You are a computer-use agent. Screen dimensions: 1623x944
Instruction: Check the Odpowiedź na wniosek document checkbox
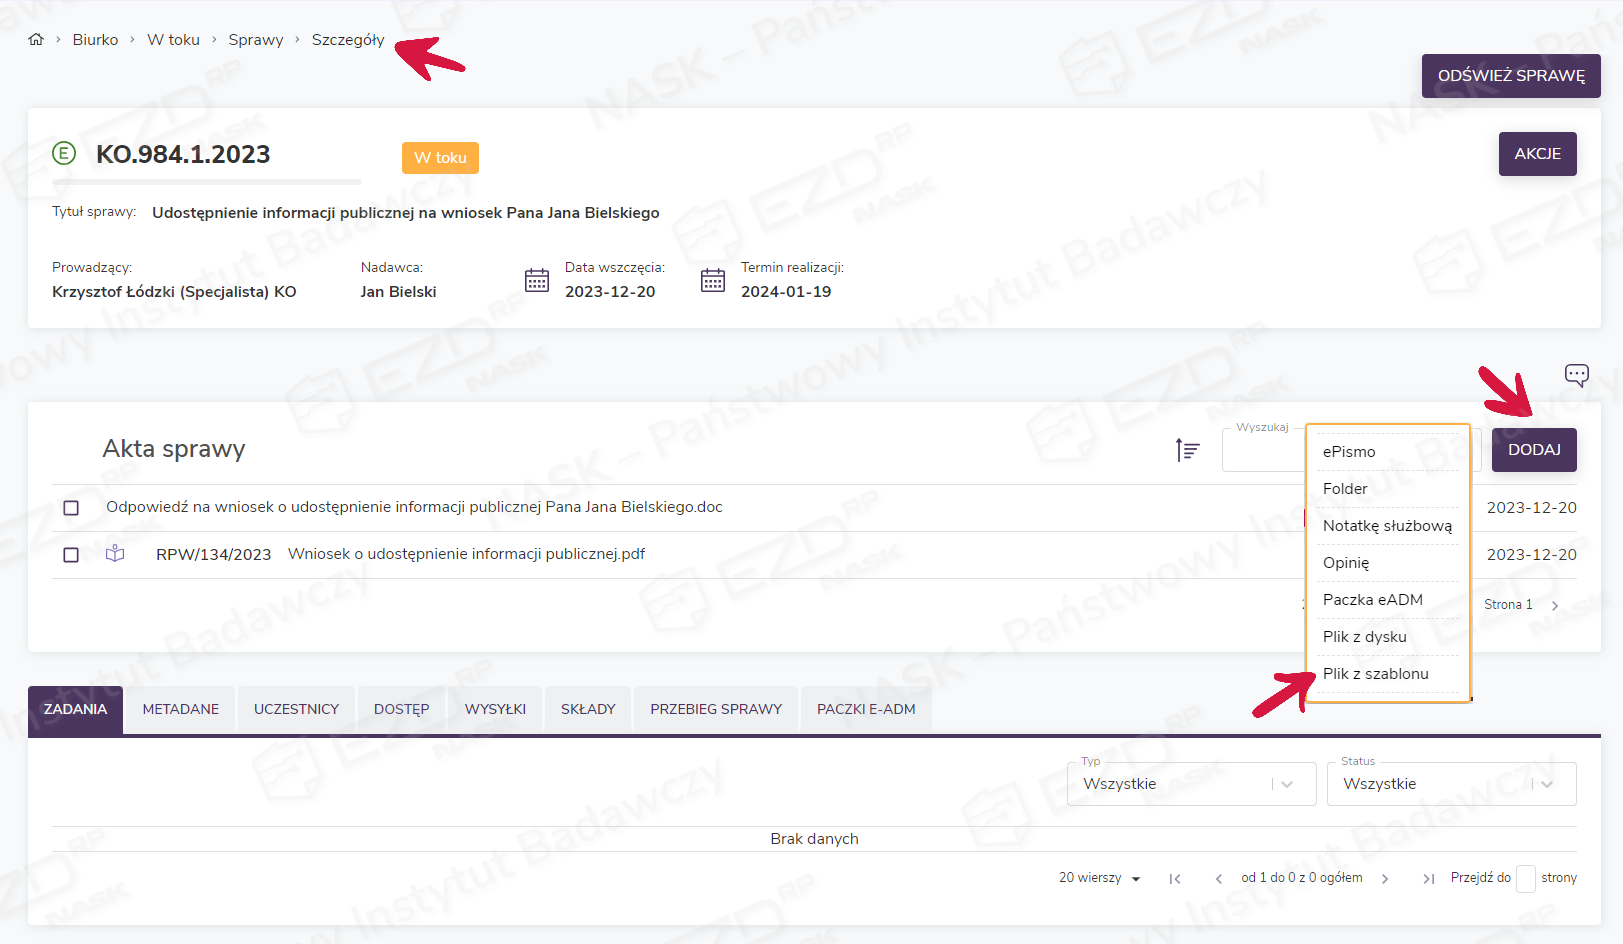[x=71, y=508]
